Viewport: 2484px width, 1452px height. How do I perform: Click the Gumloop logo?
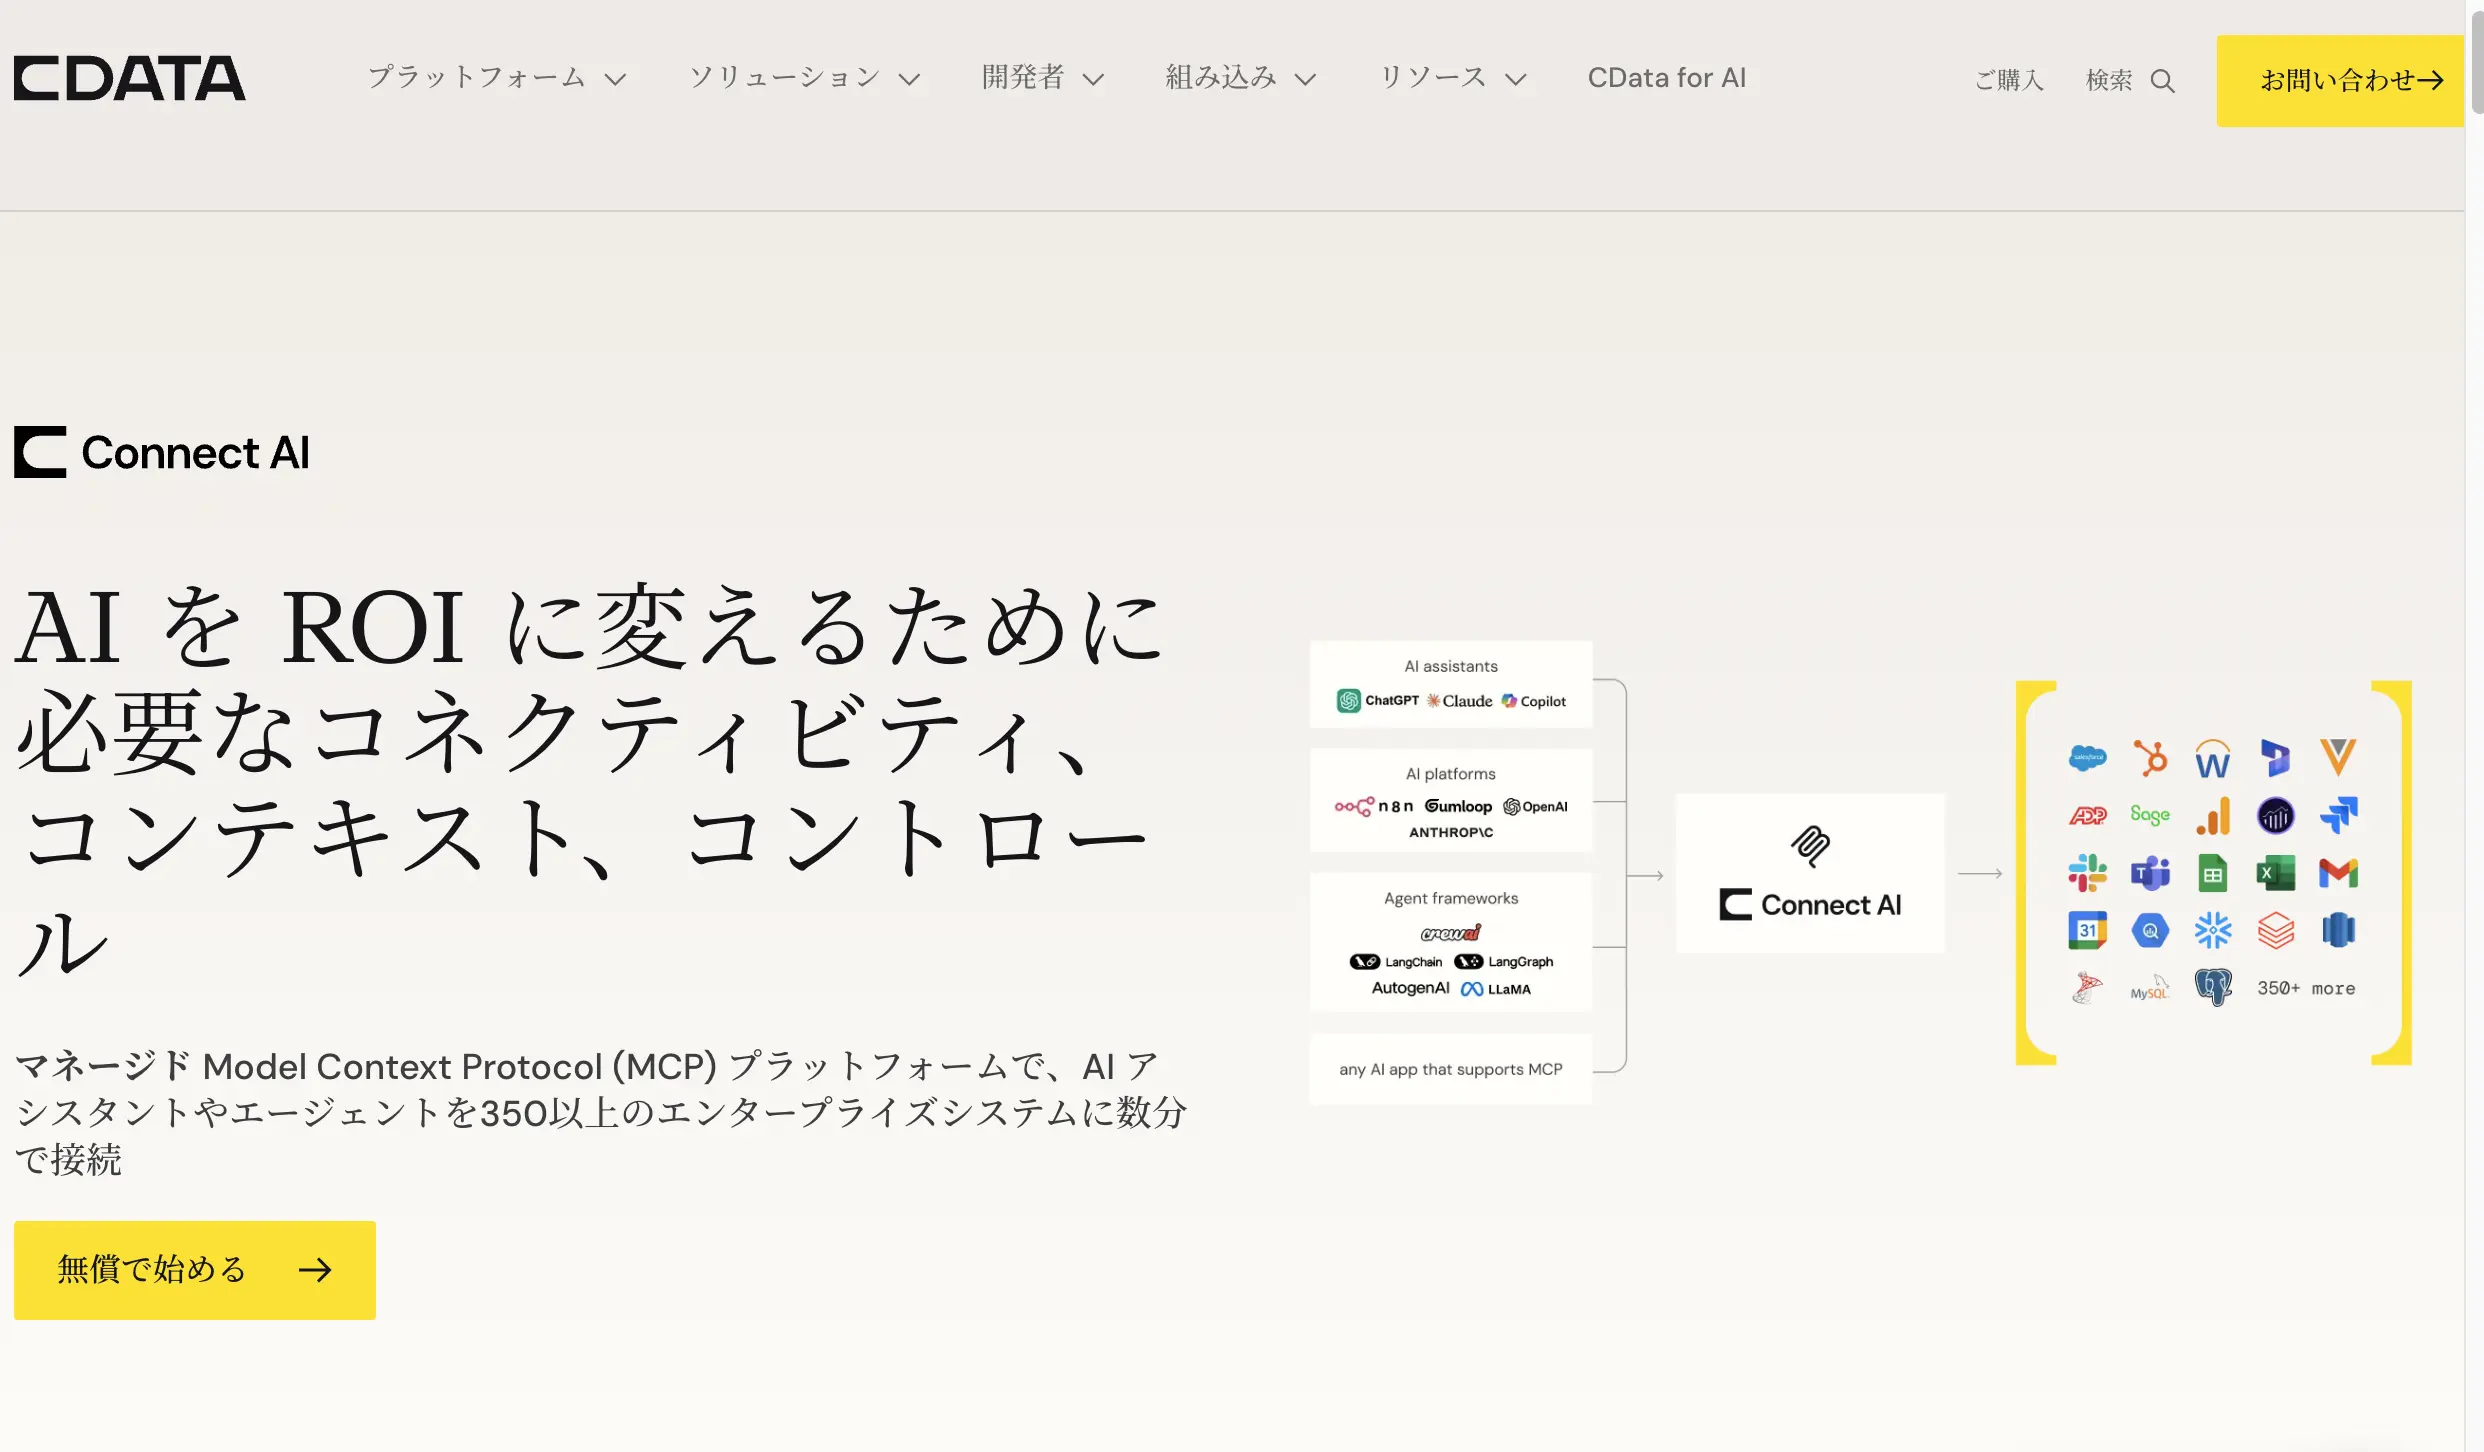tap(1458, 806)
